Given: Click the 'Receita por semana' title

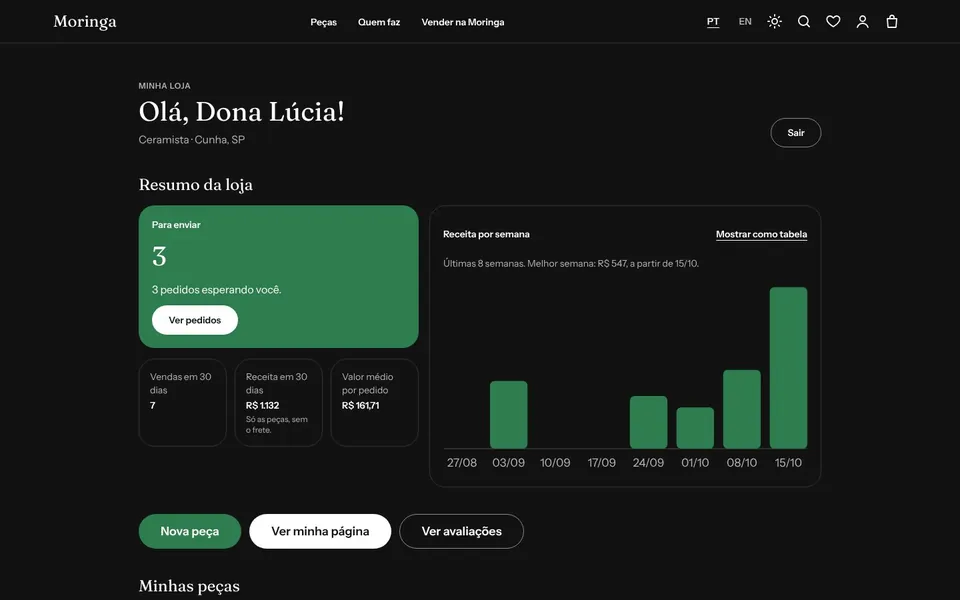Looking at the screenshot, I should [486, 234].
